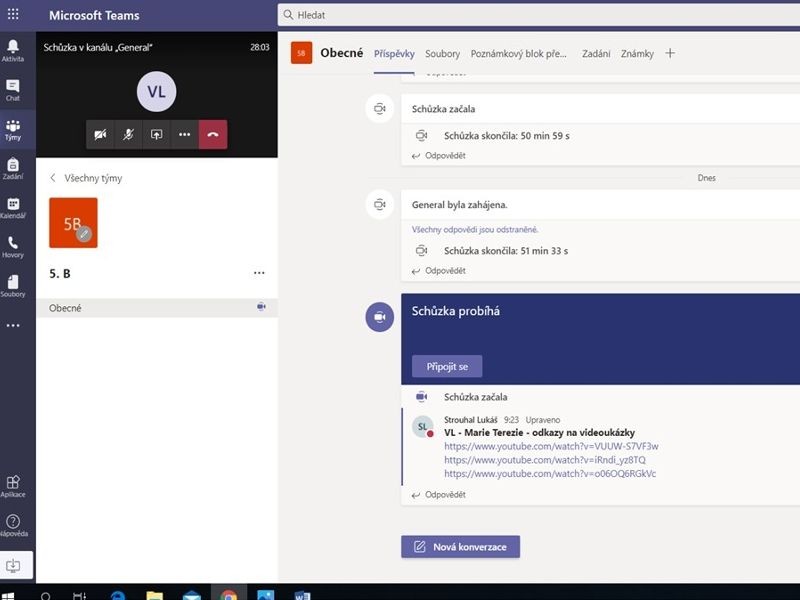Open more options for team 5. B
Viewport: 800px width, 600px height.
click(x=259, y=273)
